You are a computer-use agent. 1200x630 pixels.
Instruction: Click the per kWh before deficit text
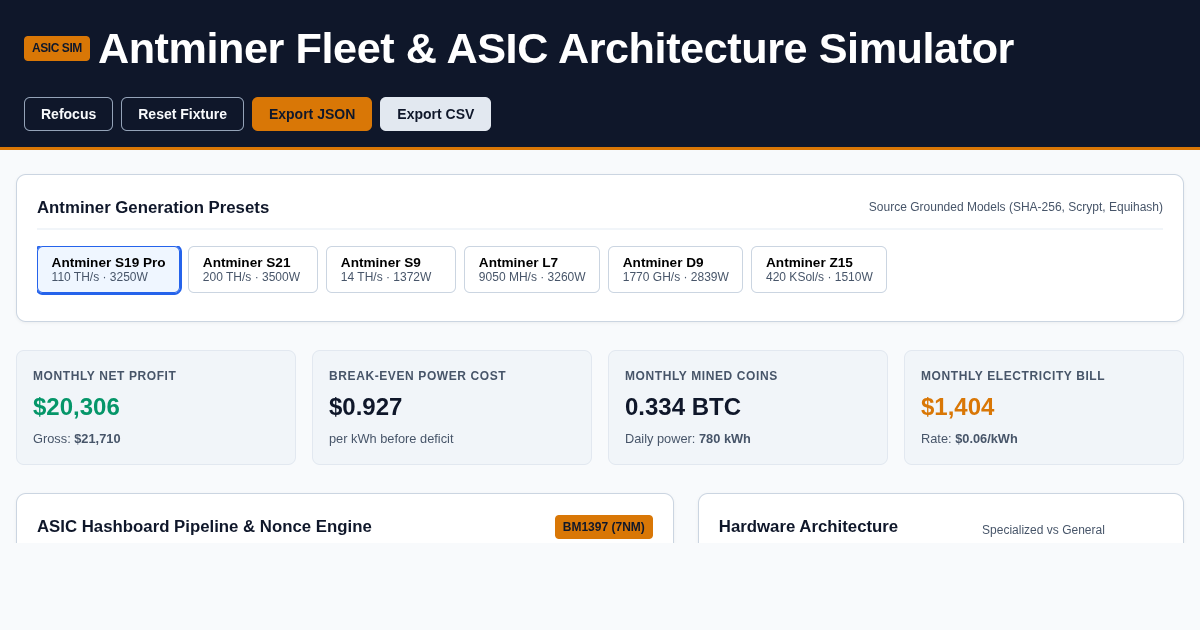point(391,439)
